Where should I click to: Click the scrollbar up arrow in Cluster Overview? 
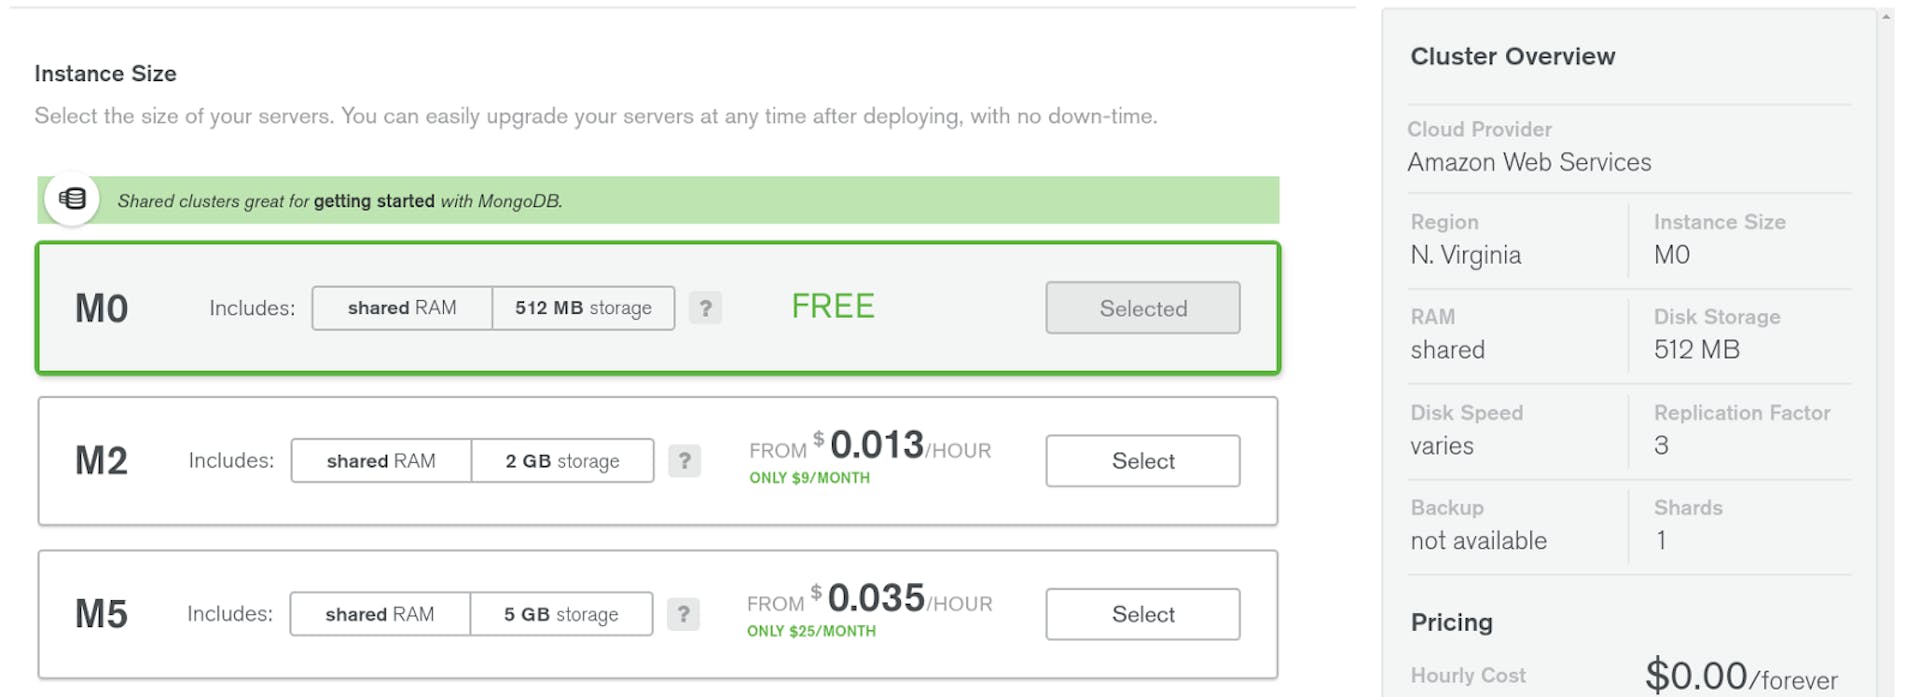(x=1886, y=16)
